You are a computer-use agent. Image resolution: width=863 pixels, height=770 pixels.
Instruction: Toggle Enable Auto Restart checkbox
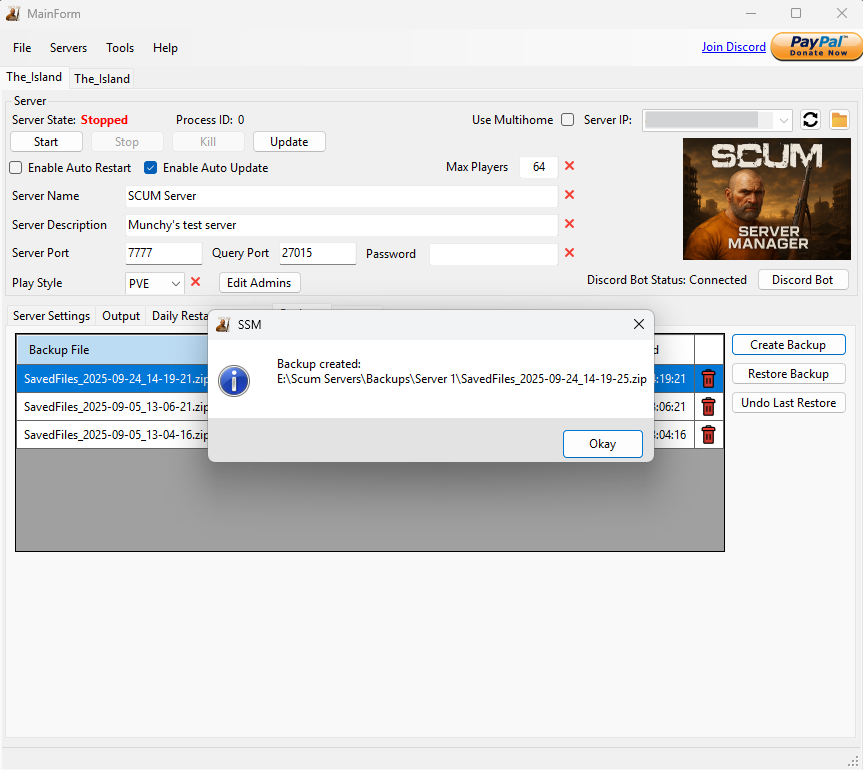[x=15, y=168]
